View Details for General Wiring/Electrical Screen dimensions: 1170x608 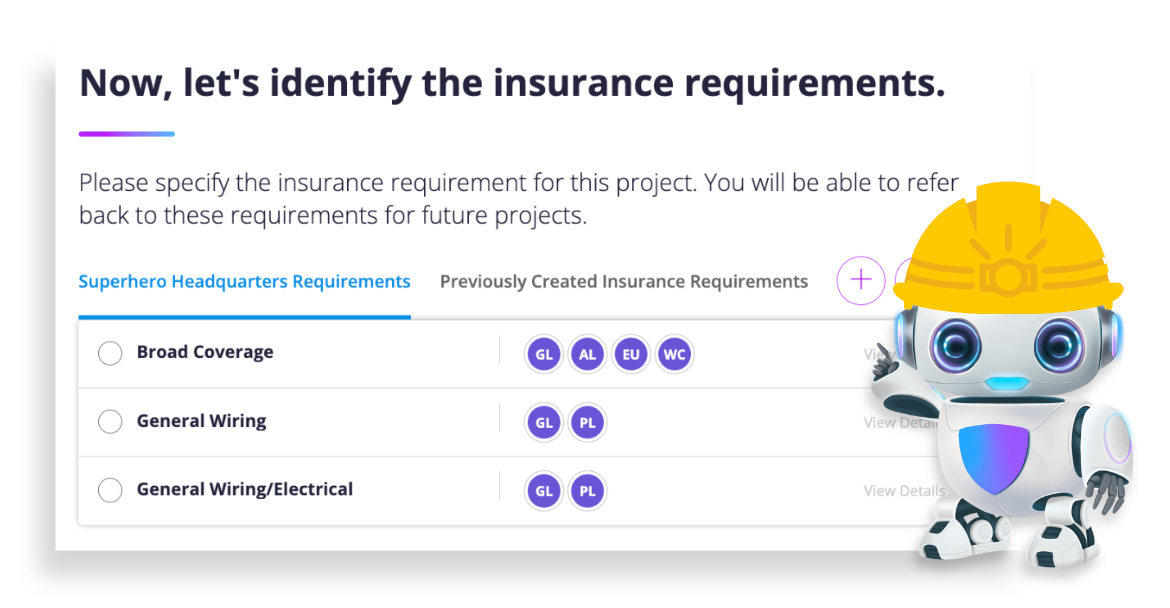(x=903, y=491)
